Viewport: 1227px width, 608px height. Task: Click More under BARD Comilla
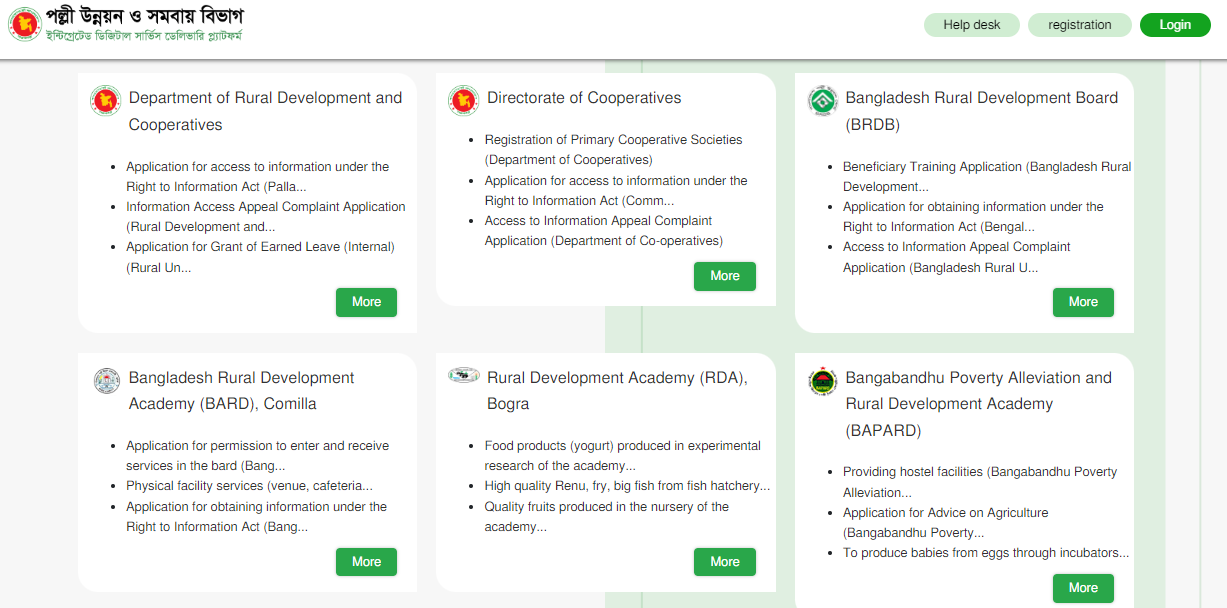point(366,561)
